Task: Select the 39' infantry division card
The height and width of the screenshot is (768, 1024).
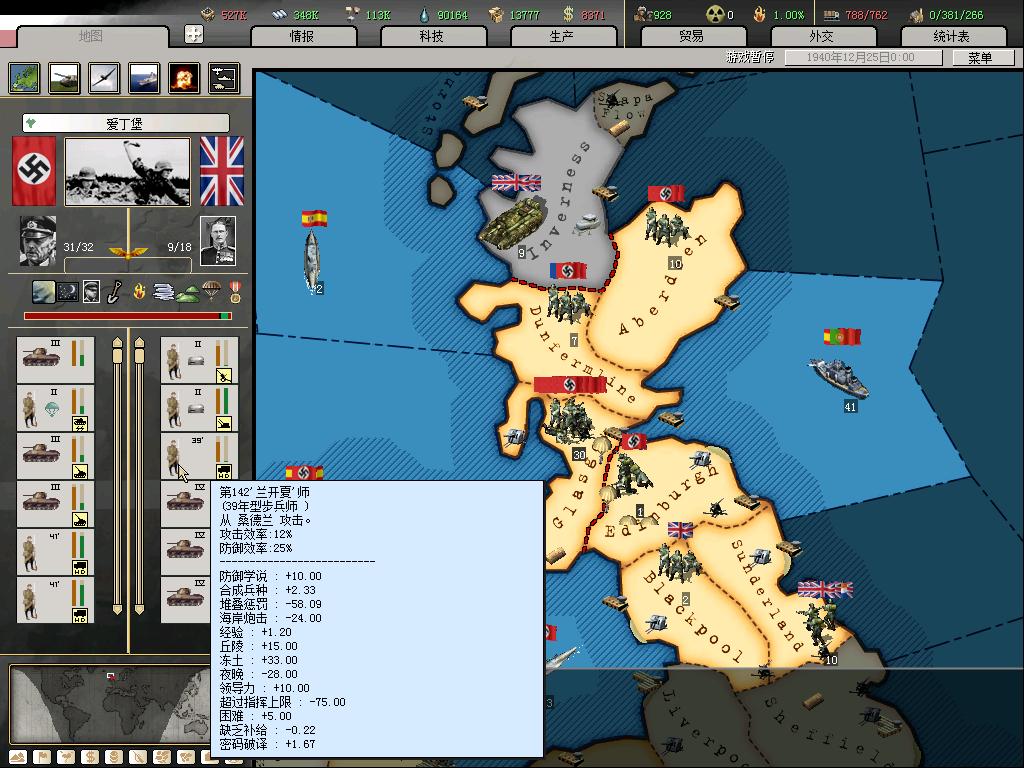Action: point(199,456)
